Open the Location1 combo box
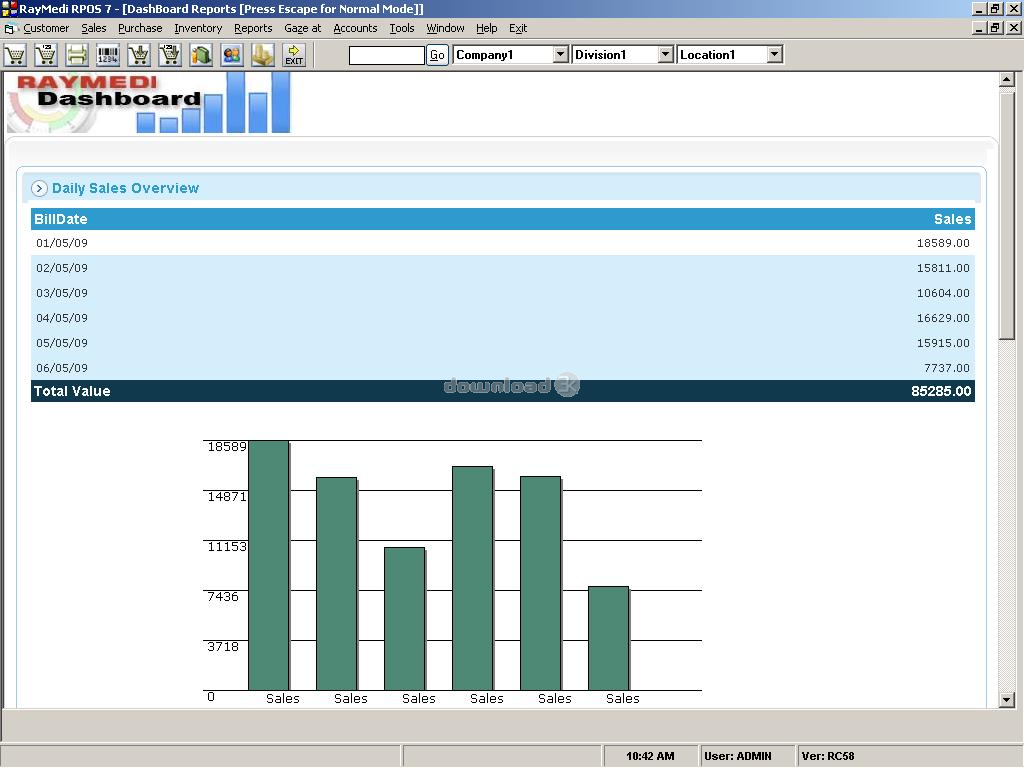 [774, 55]
